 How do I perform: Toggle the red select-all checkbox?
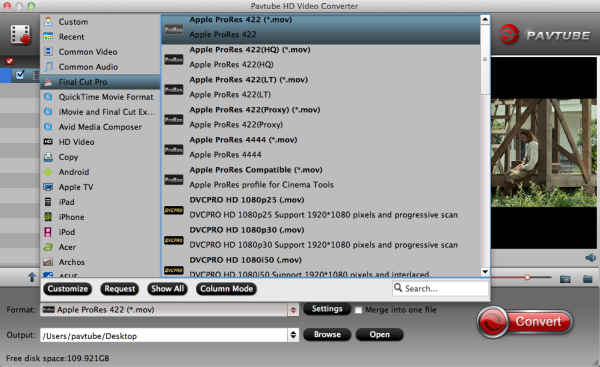10,61
